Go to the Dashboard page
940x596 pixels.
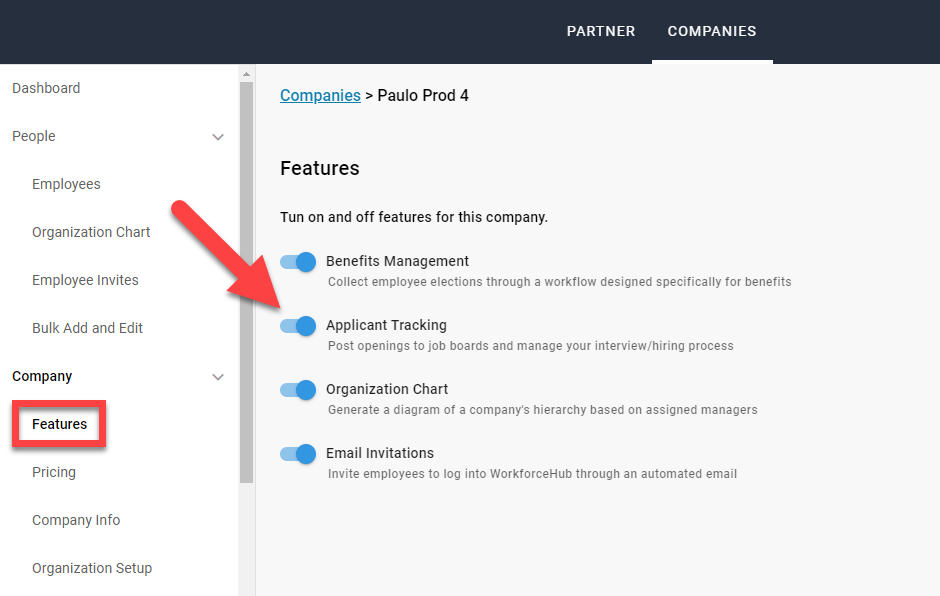[46, 88]
